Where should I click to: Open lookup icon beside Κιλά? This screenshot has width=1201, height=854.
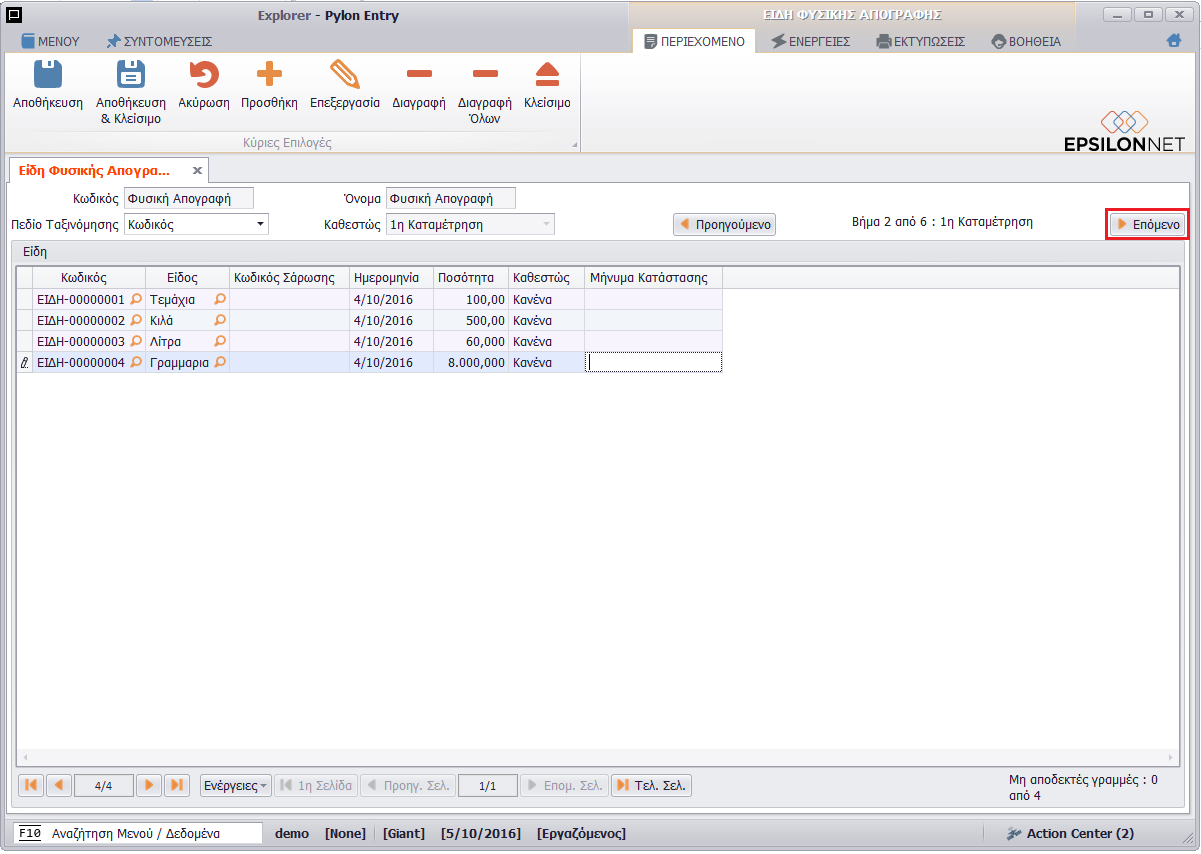[x=220, y=320]
